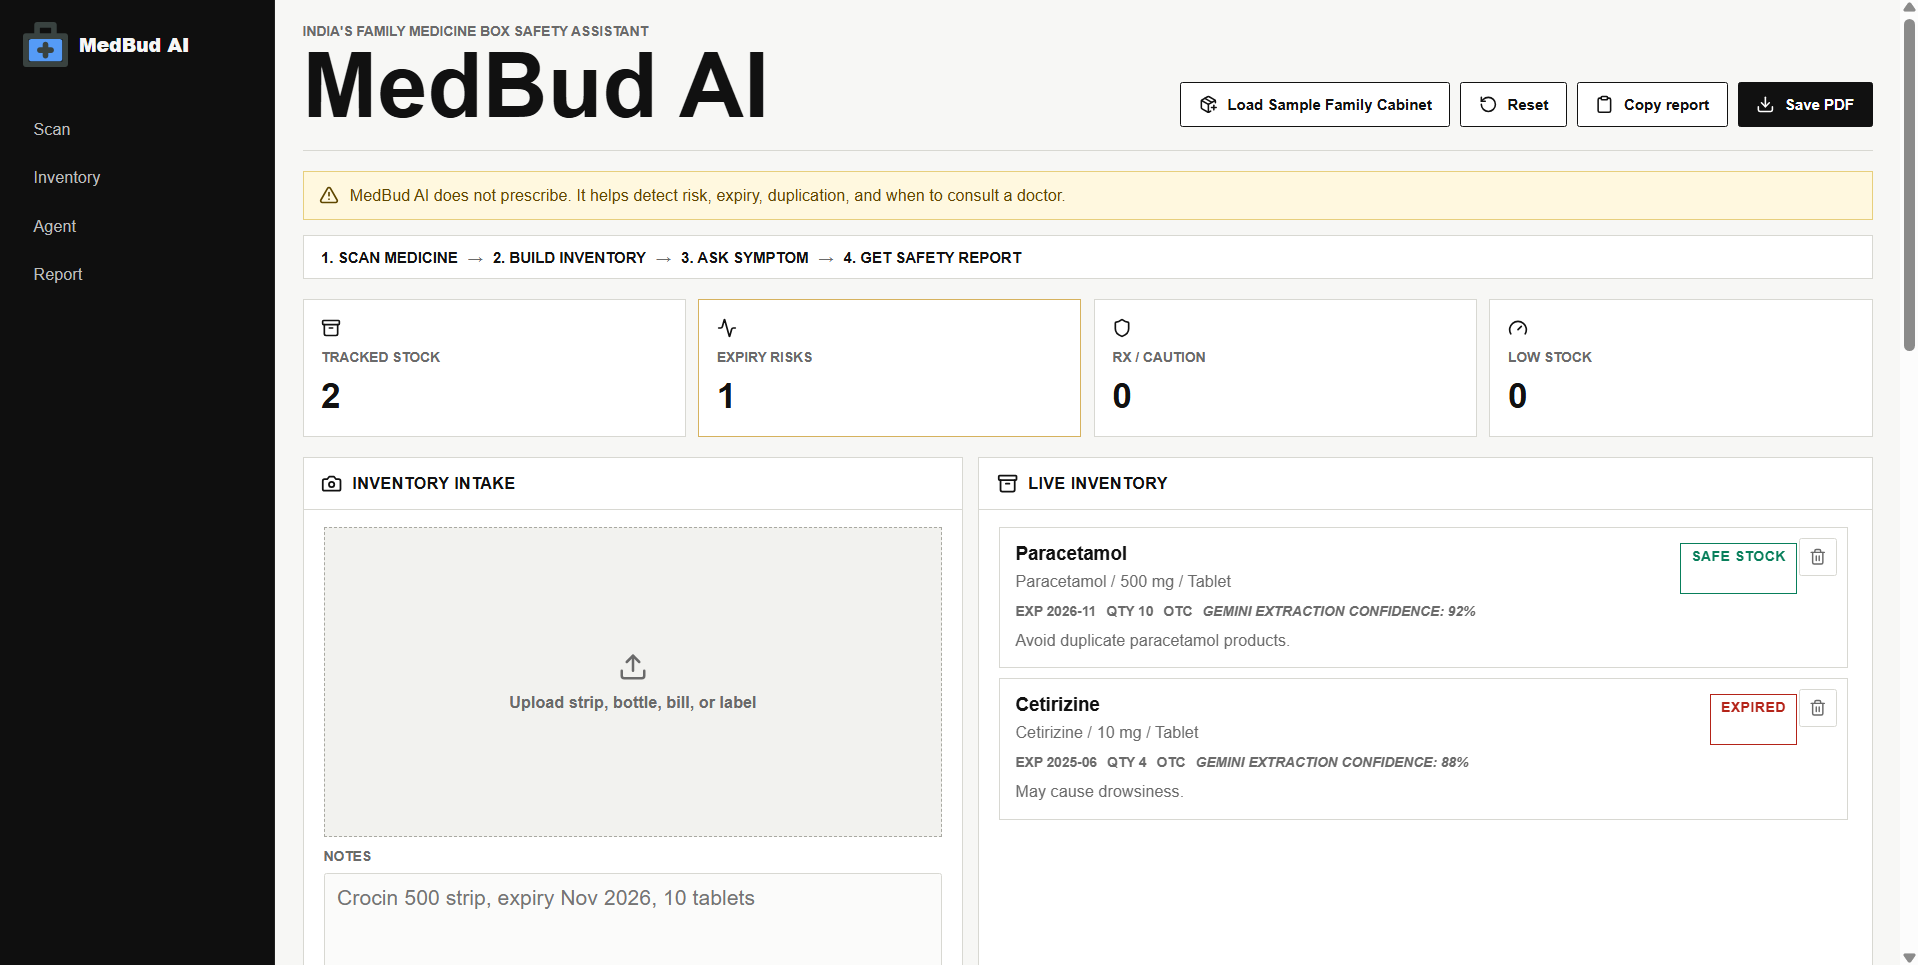The height and width of the screenshot is (965, 1918).
Task: Click 'QTY 4' on the Cetirizine card
Action: tap(1127, 762)
